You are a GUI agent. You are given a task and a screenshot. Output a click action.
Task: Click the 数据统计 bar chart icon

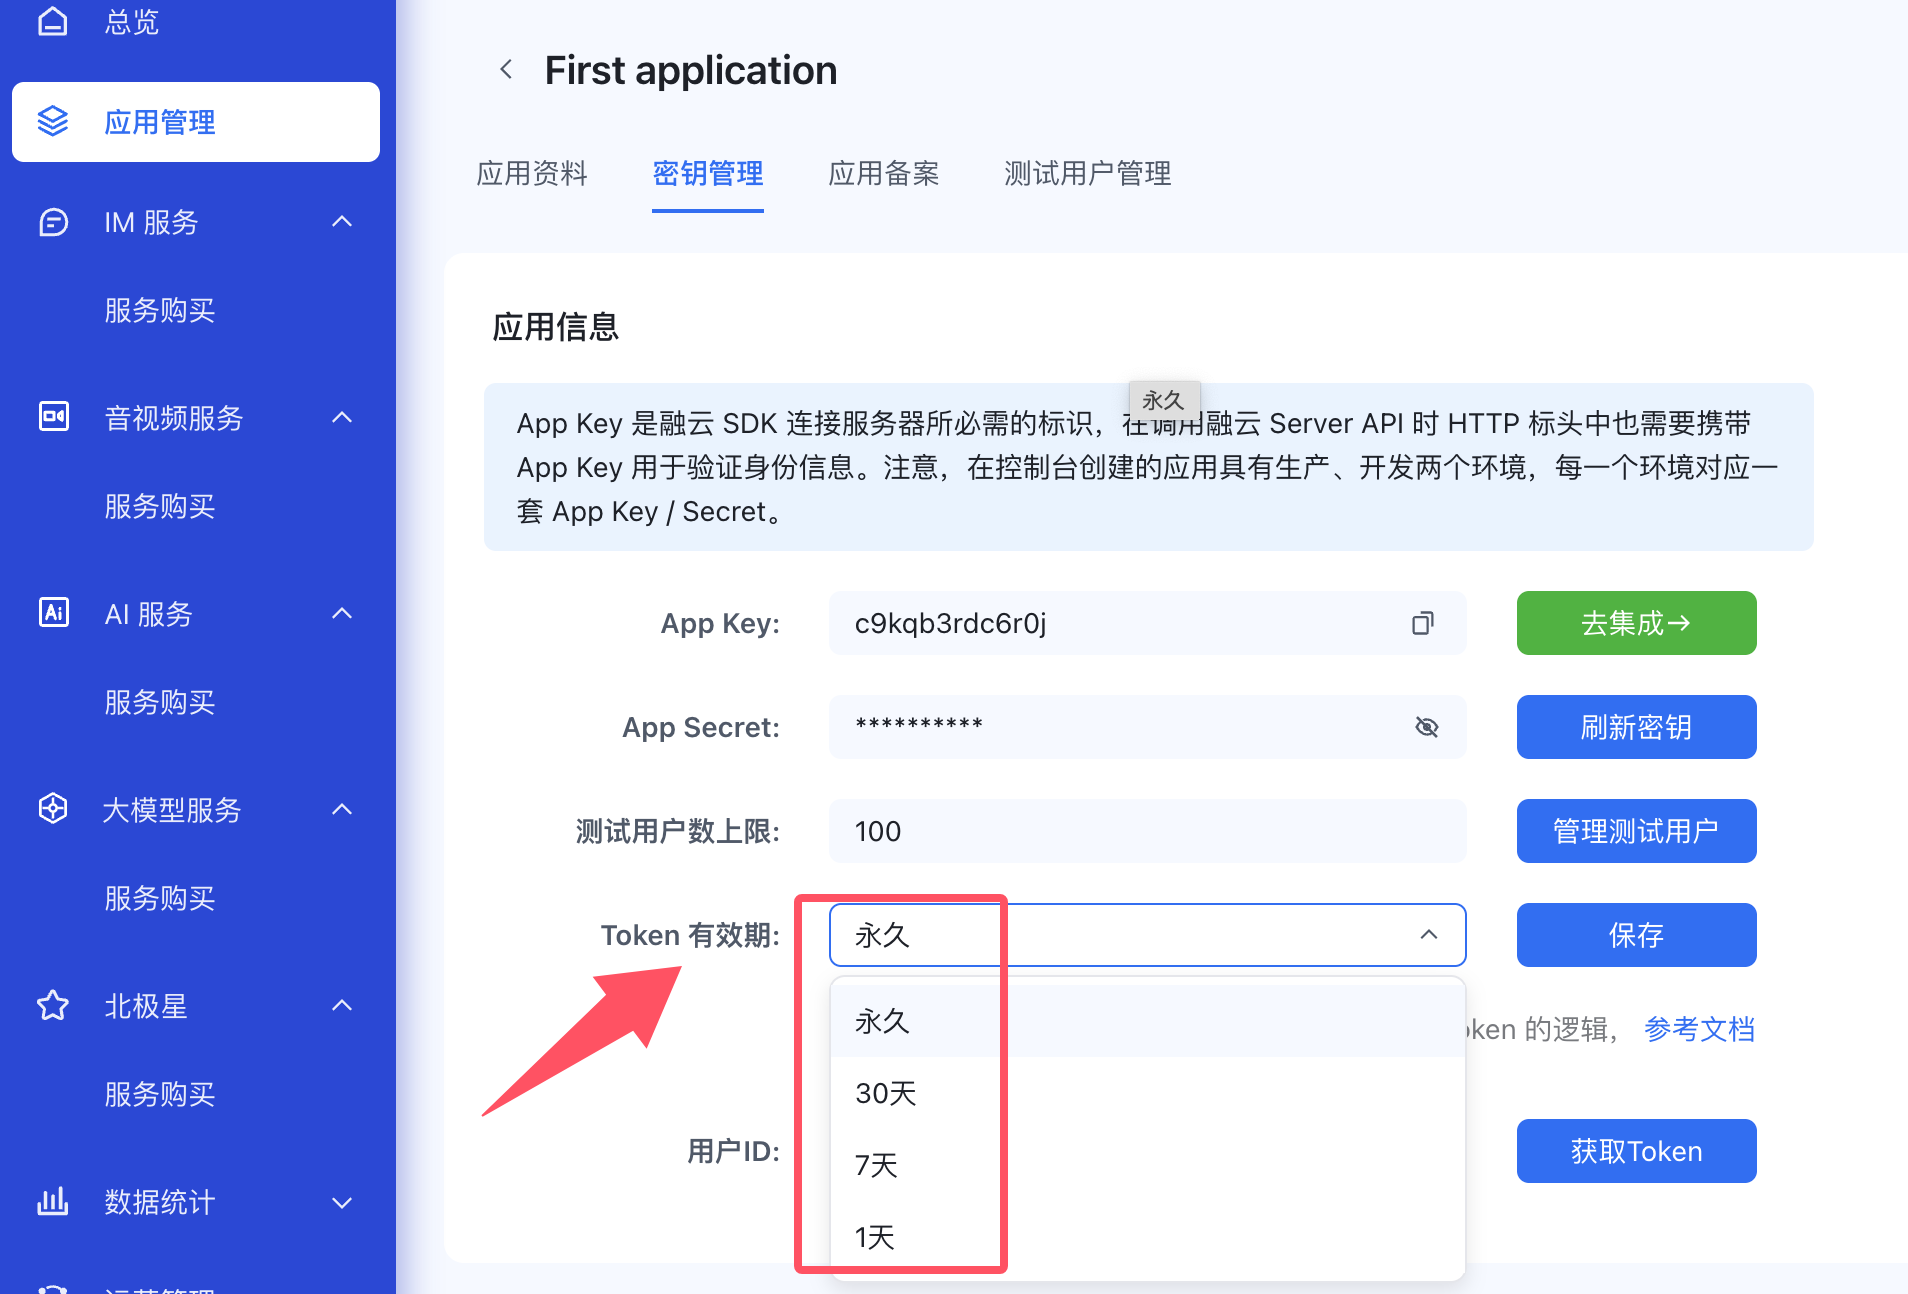(52, 1201)
